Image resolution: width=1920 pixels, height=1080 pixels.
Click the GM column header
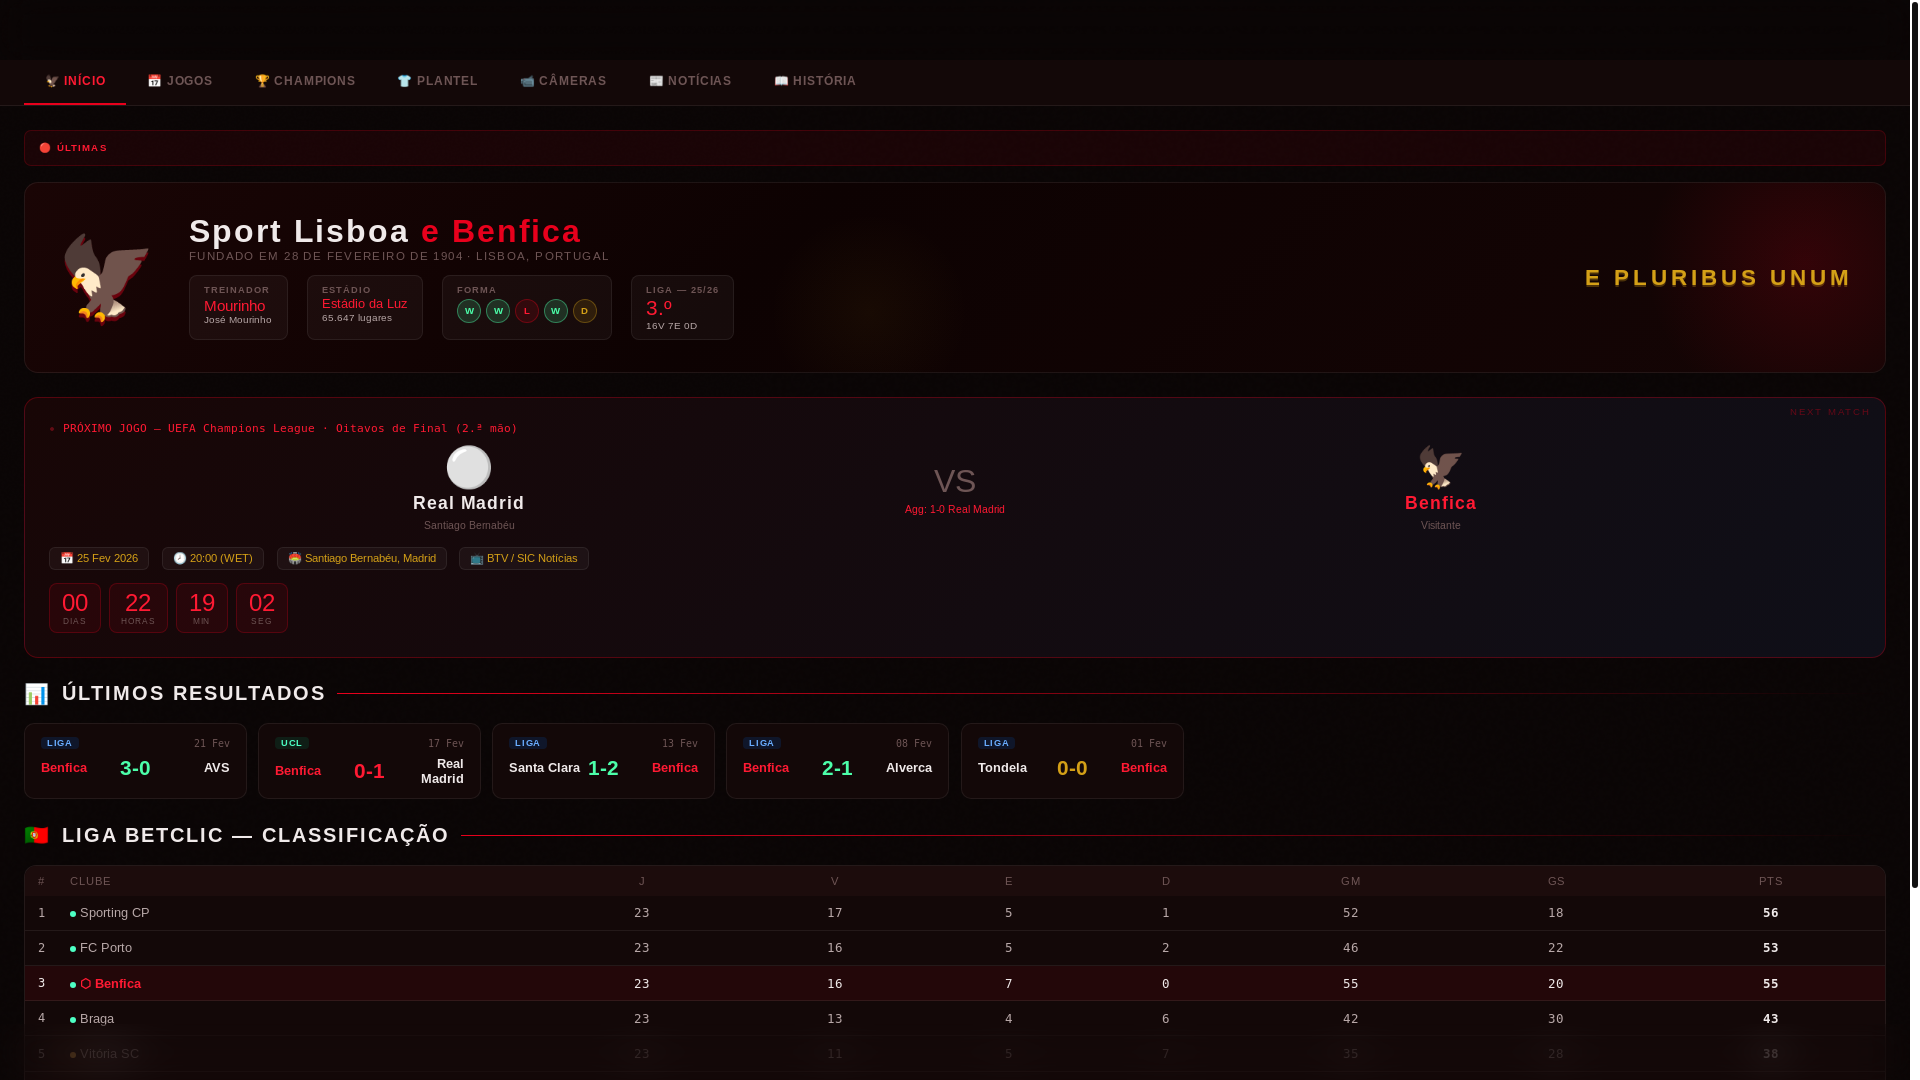[x=1351, y=881]
